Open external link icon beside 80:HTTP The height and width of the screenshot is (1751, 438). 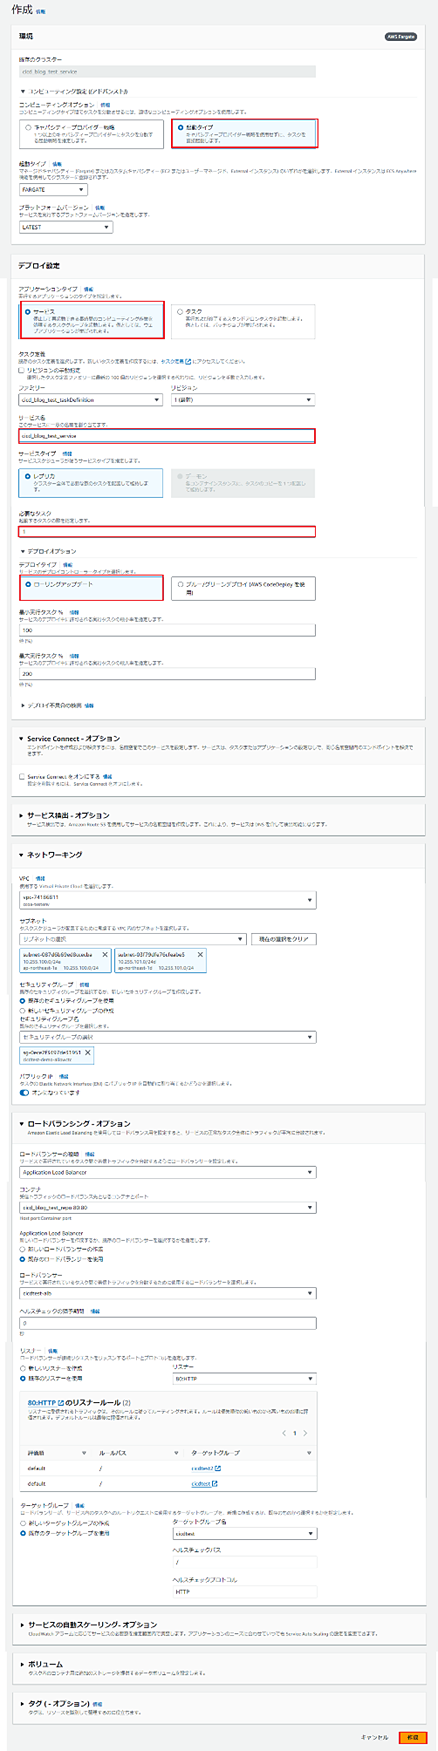(62, 1403)
